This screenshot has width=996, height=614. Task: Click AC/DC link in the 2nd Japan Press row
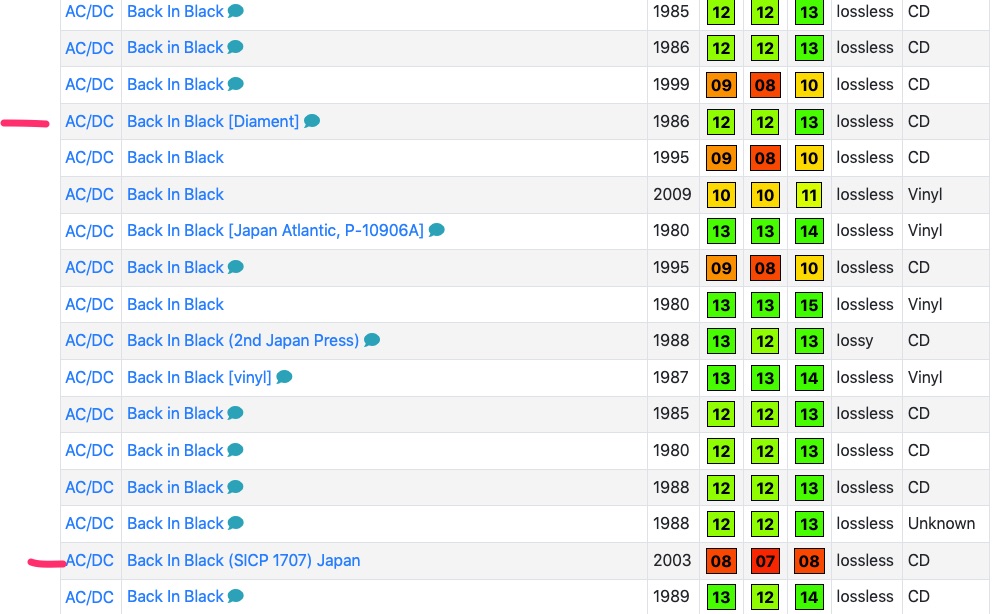(x=90, y=340)
